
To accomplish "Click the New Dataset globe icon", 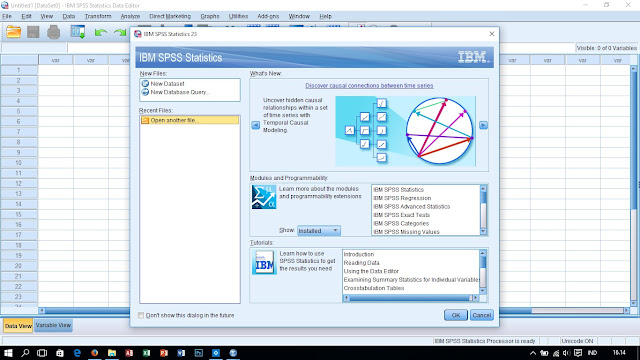I will click(x=145, y=83).
